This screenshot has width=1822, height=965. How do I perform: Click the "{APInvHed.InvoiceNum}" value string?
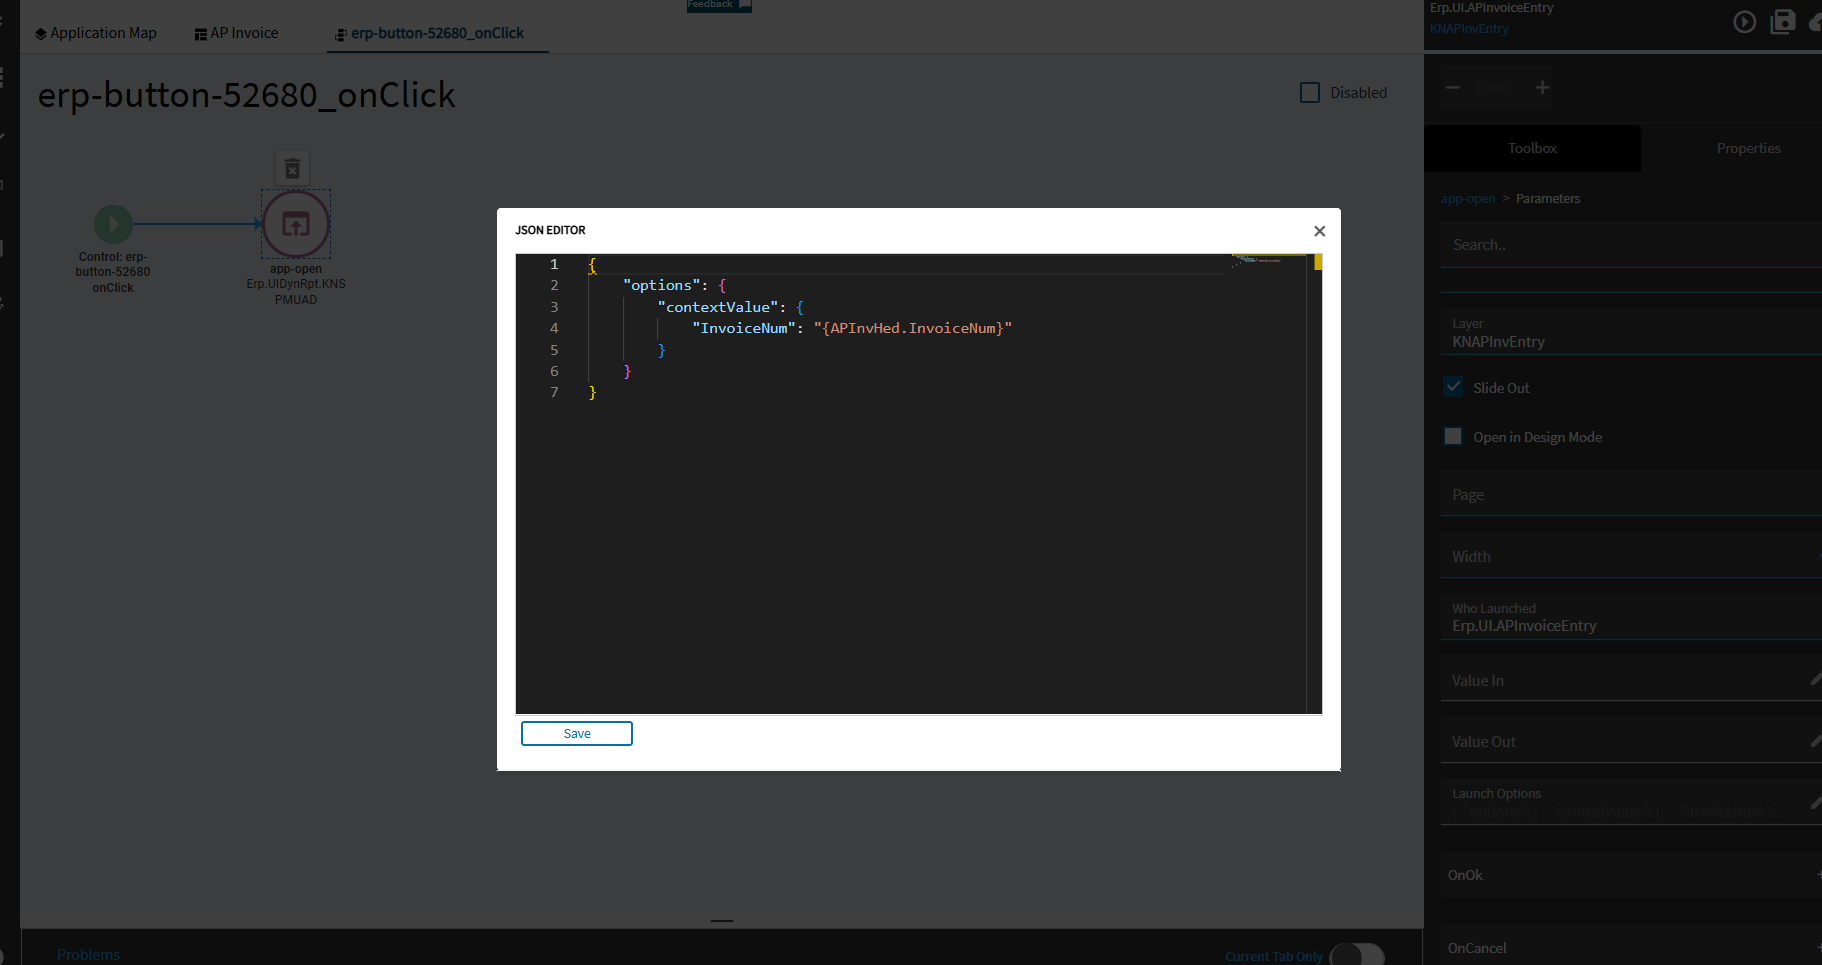913,329
